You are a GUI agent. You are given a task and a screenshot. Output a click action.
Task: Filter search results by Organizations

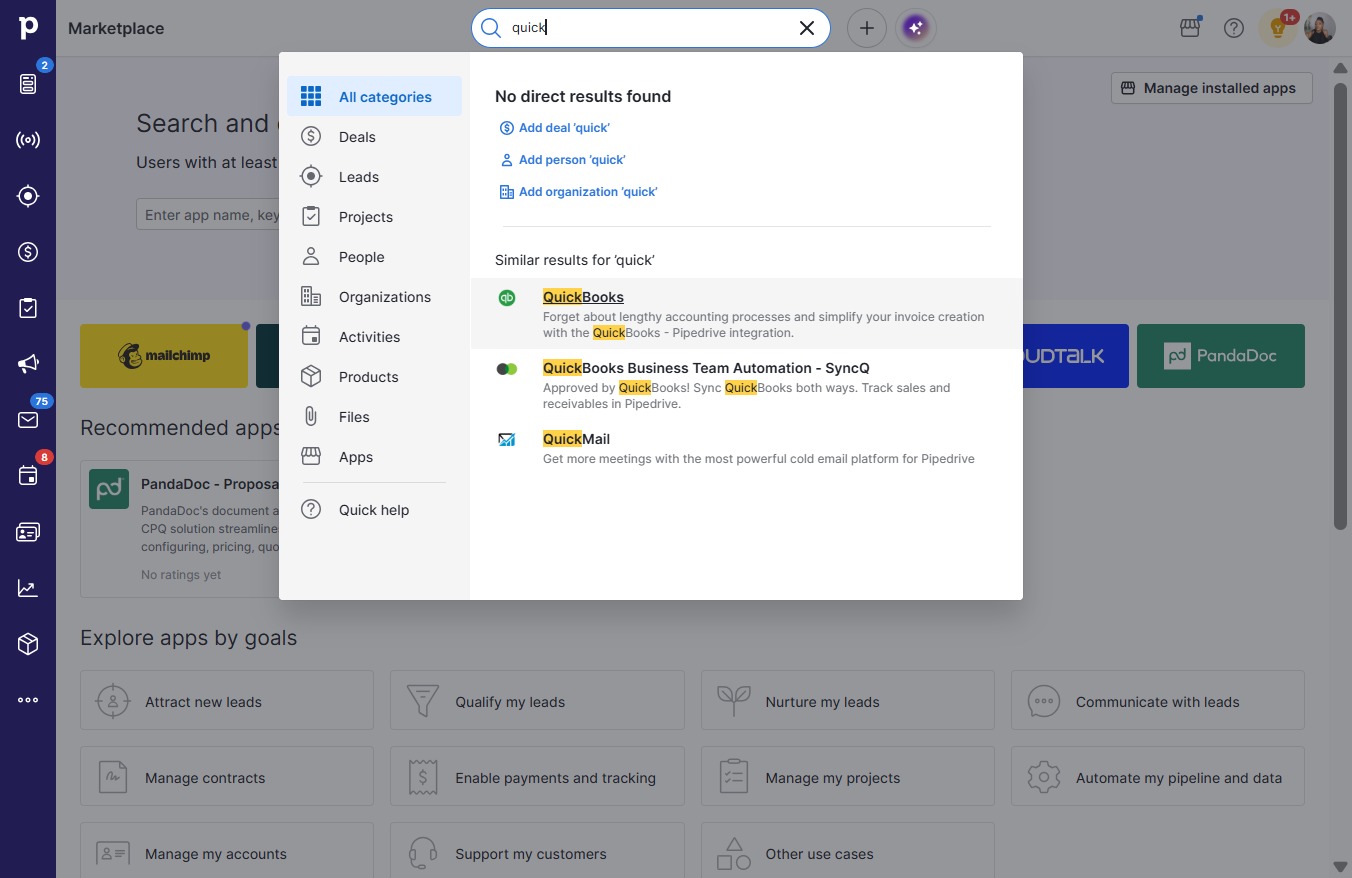[x=374, y=297]
